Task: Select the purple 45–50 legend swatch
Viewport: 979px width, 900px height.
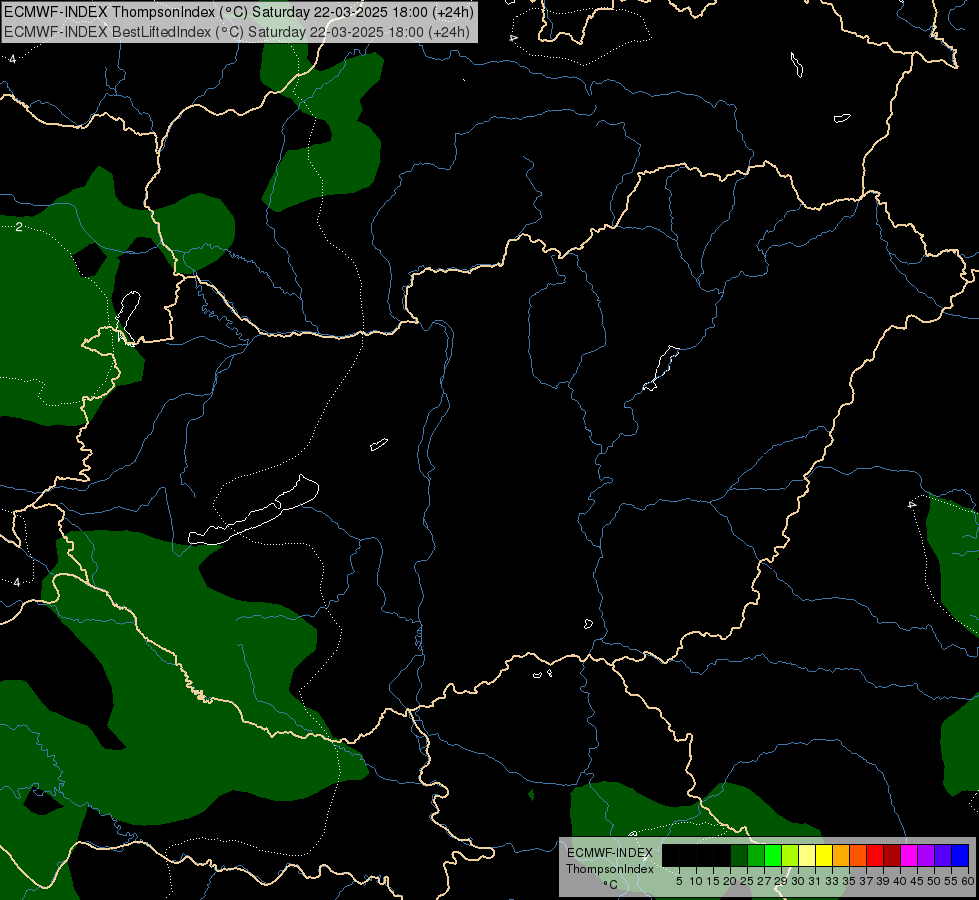Action: 926,855
